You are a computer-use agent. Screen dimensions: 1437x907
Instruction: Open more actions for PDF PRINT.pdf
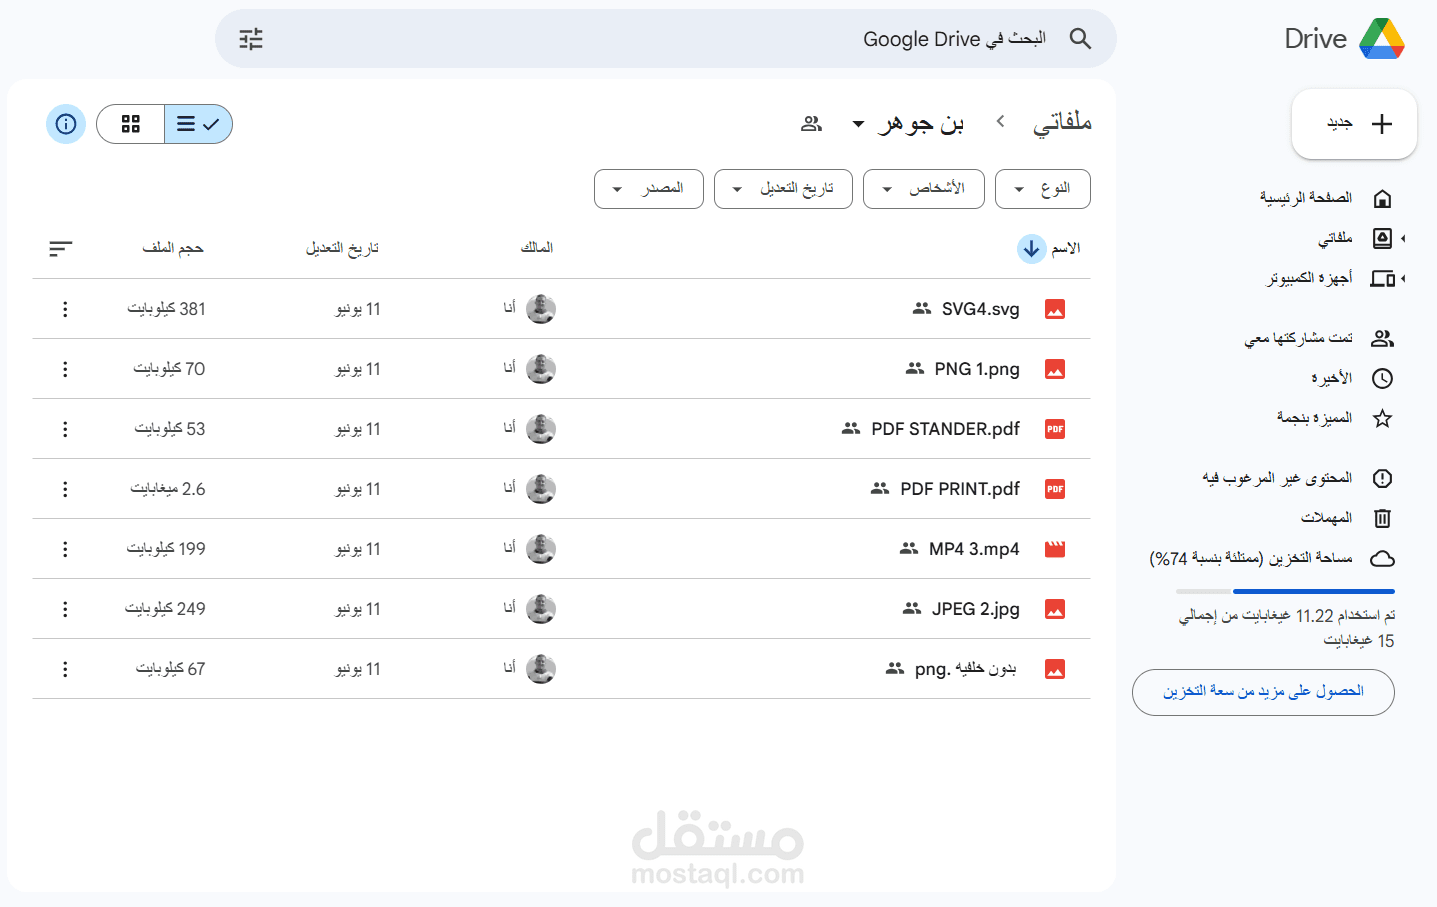65,489
